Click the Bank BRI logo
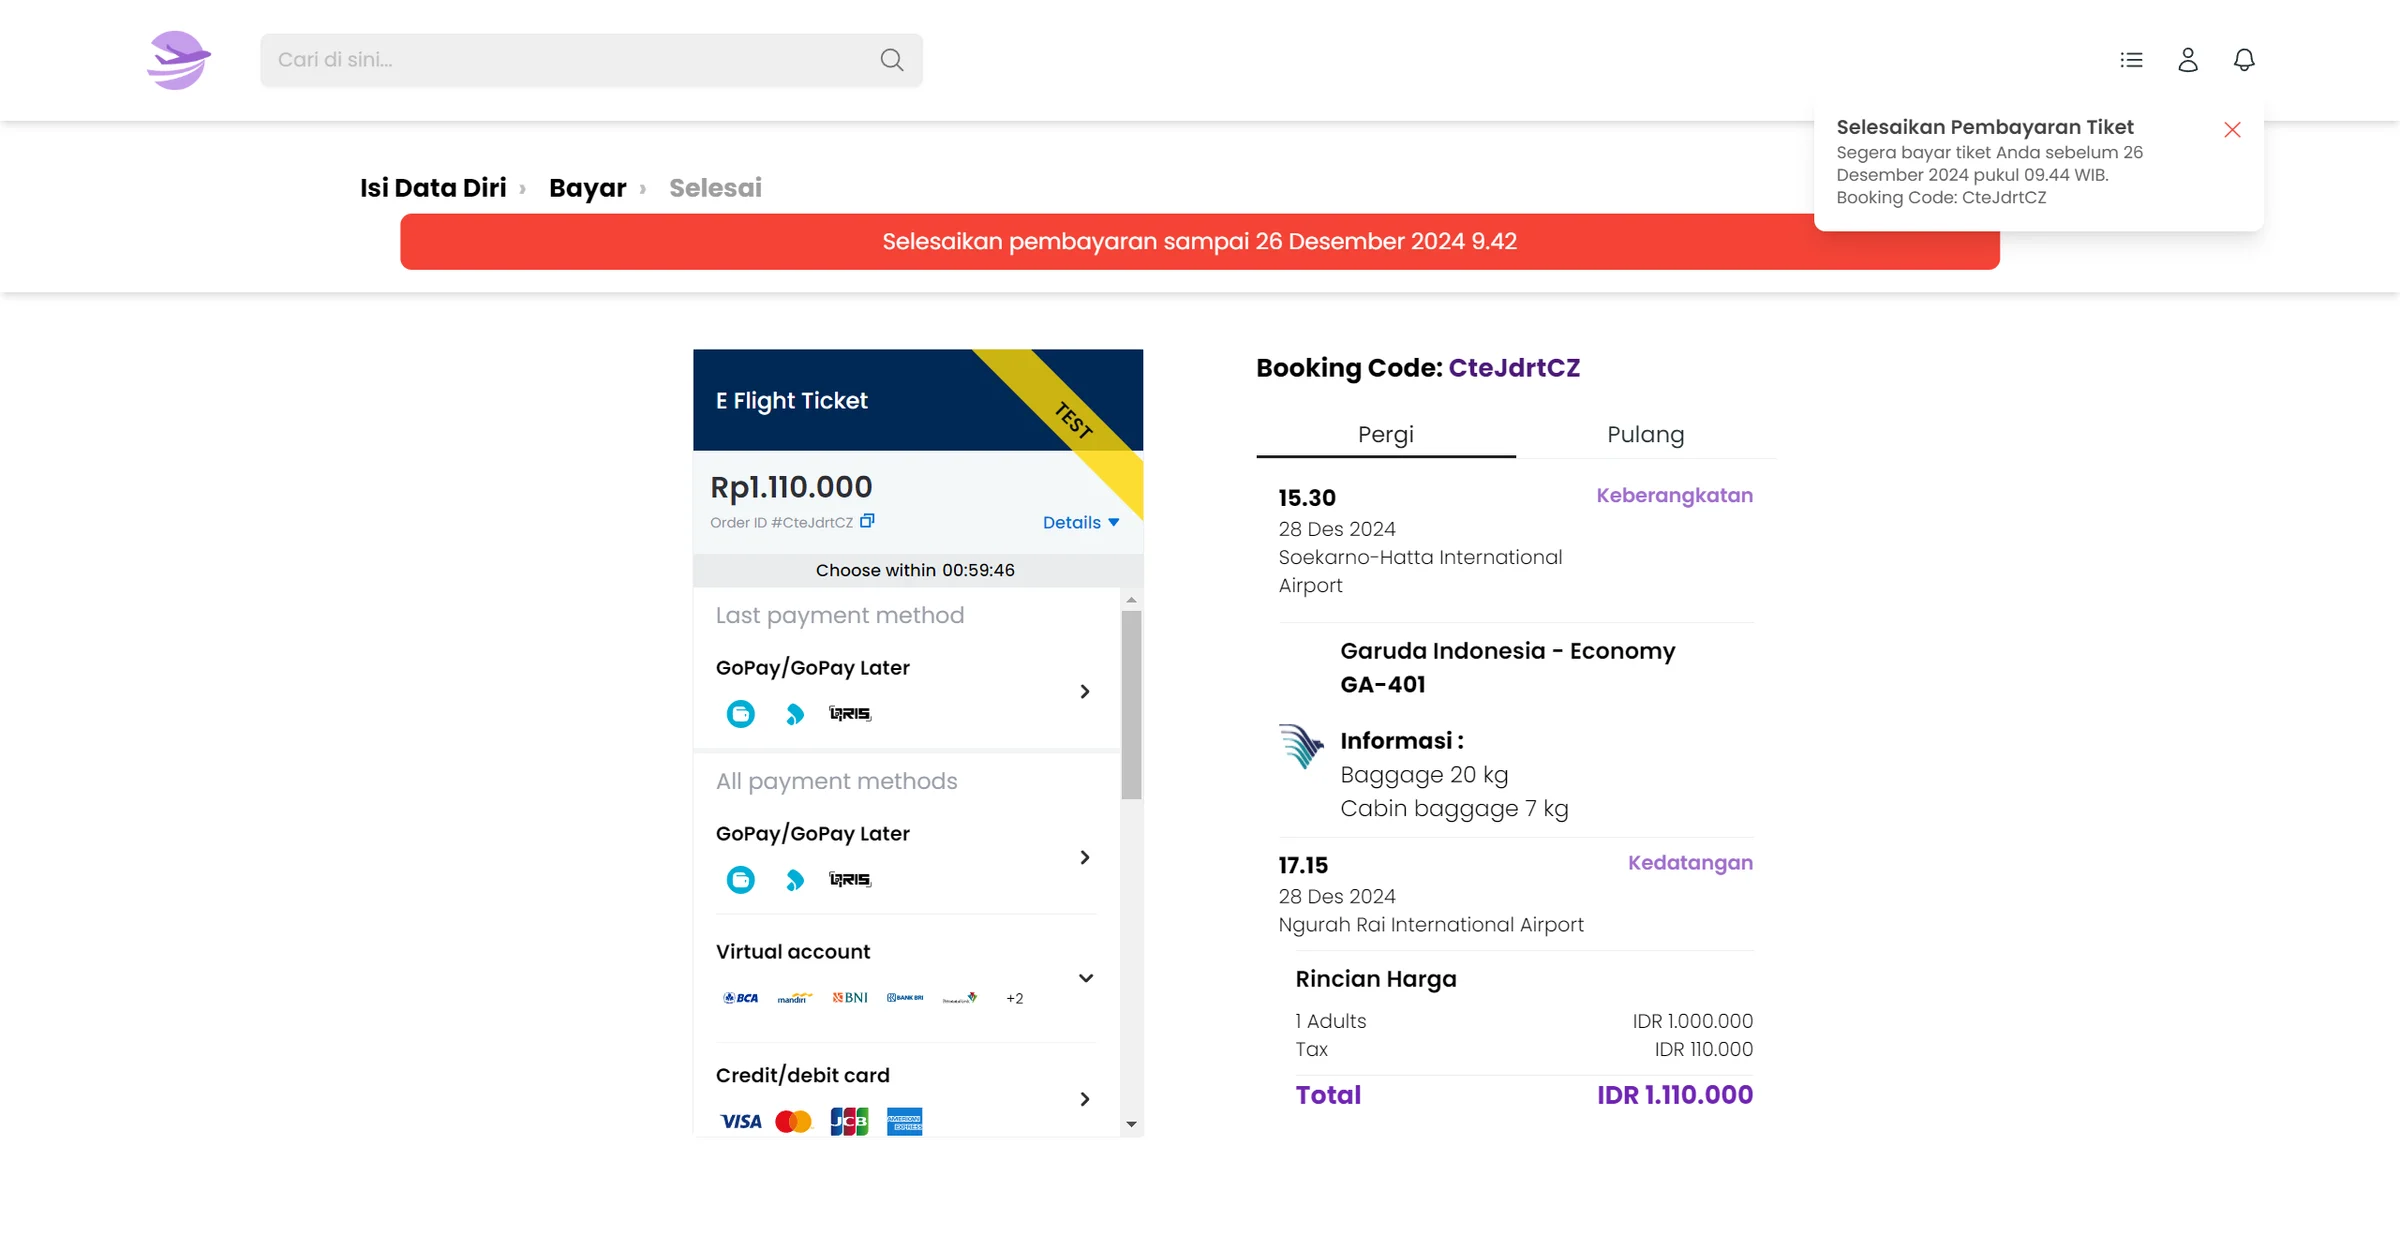This screenshot has height=1234, width=2400. pos(905,998)
